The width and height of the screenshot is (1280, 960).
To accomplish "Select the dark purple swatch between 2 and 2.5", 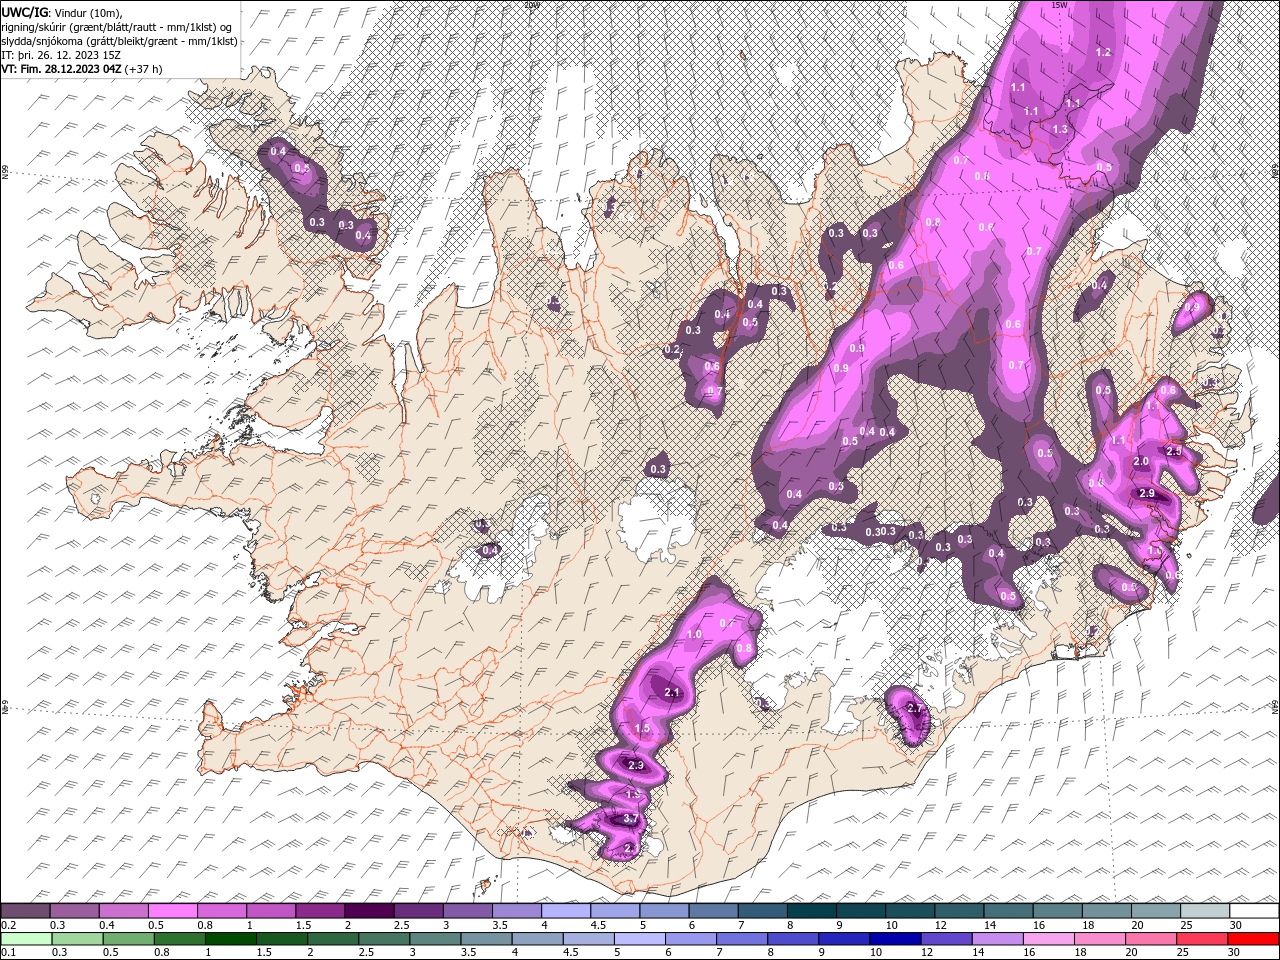I will tap(368, 911).
